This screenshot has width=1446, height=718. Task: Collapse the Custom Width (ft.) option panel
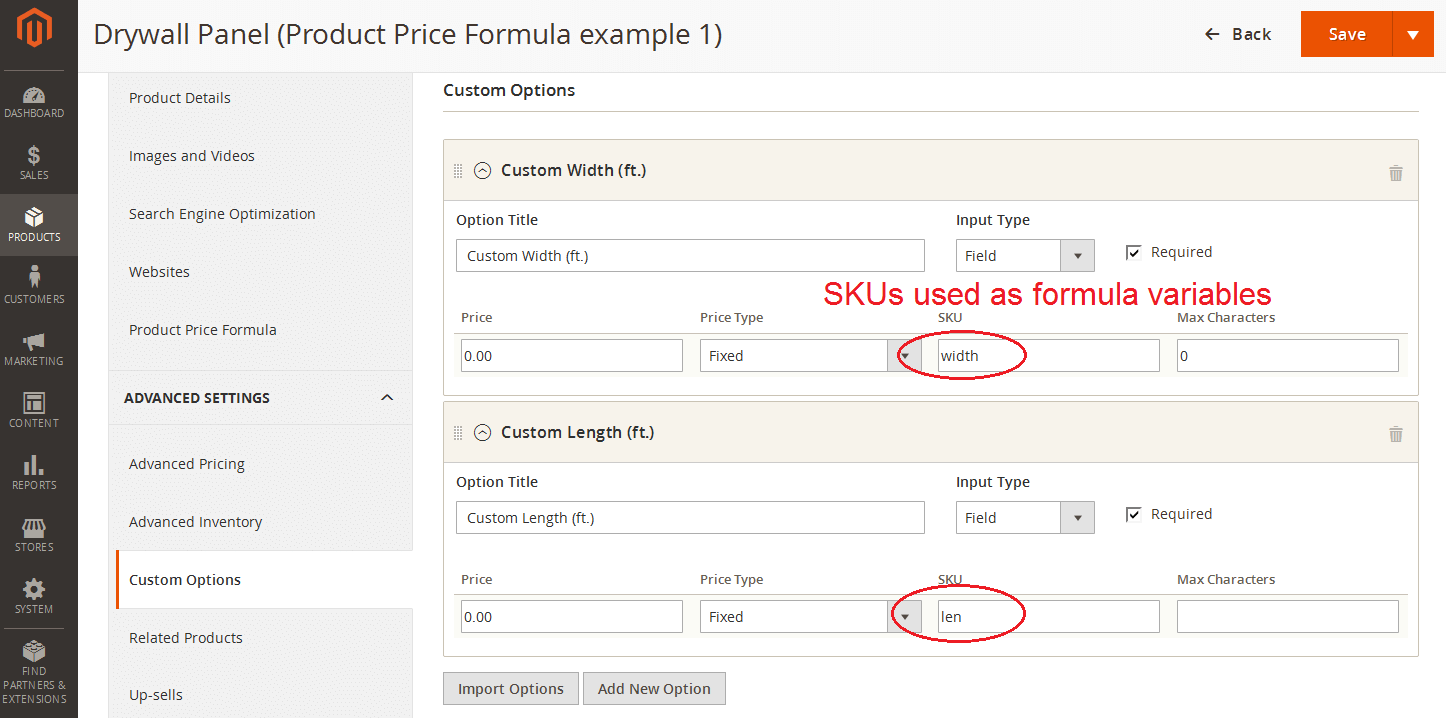click(483, 171)
